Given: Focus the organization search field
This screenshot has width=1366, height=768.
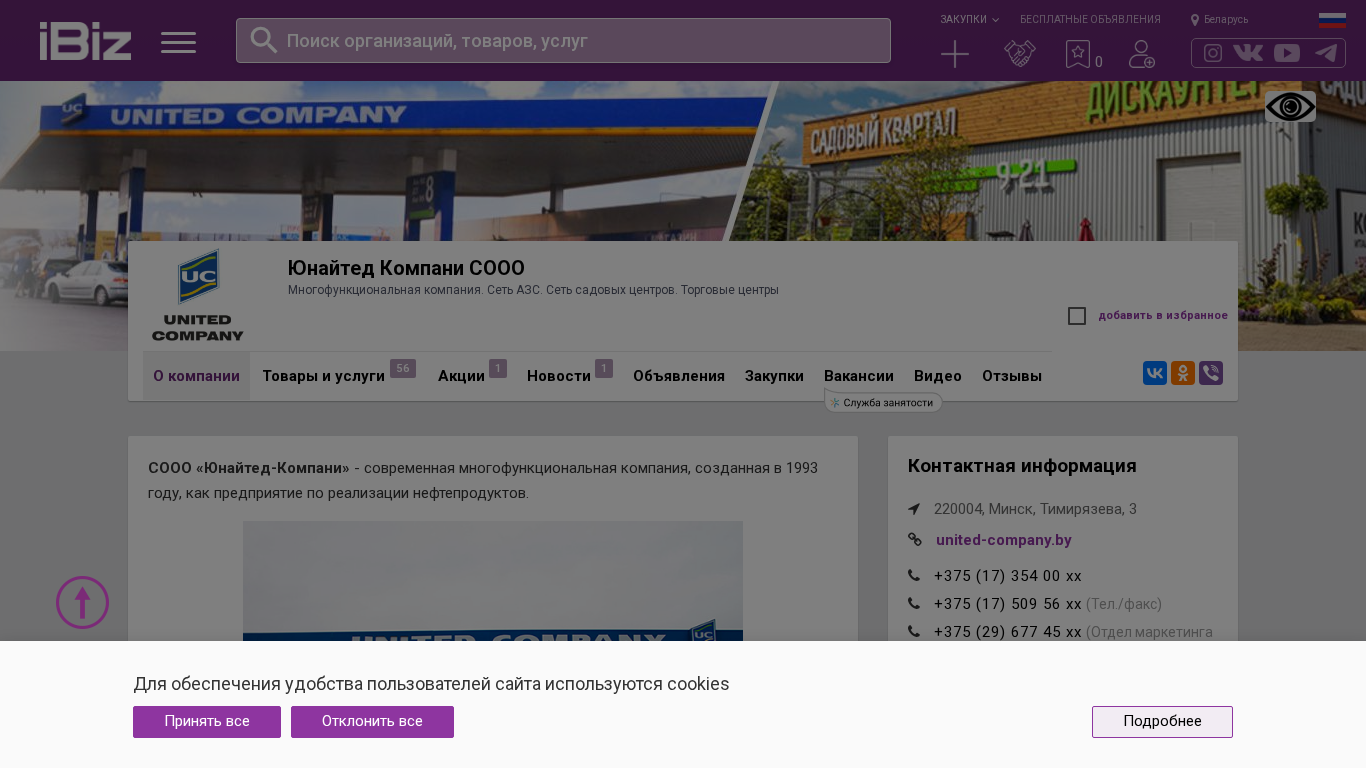Looking at the screenshot, I should tap(563, 41).
